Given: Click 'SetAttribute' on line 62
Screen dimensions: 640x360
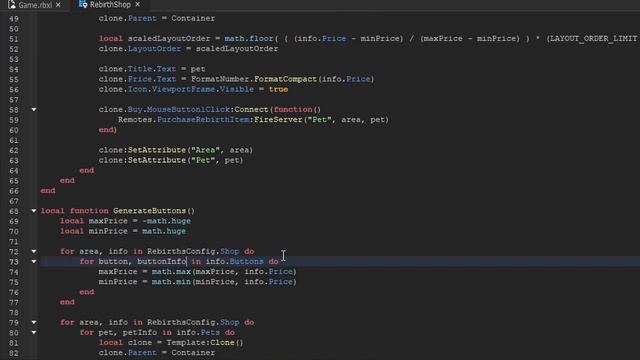Looking at the screenshot, I should (x=157, y=150).
